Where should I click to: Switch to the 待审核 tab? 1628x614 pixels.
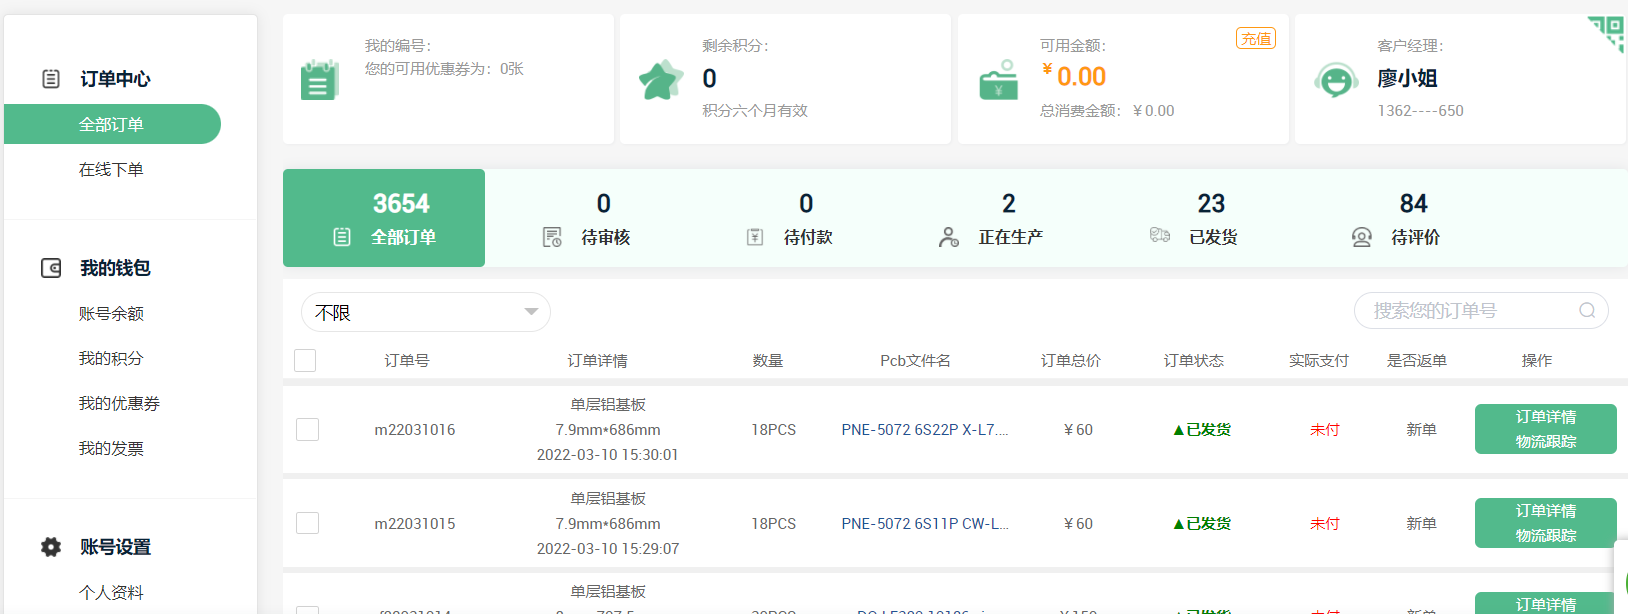pyautogui.click(x=587, y=218)
